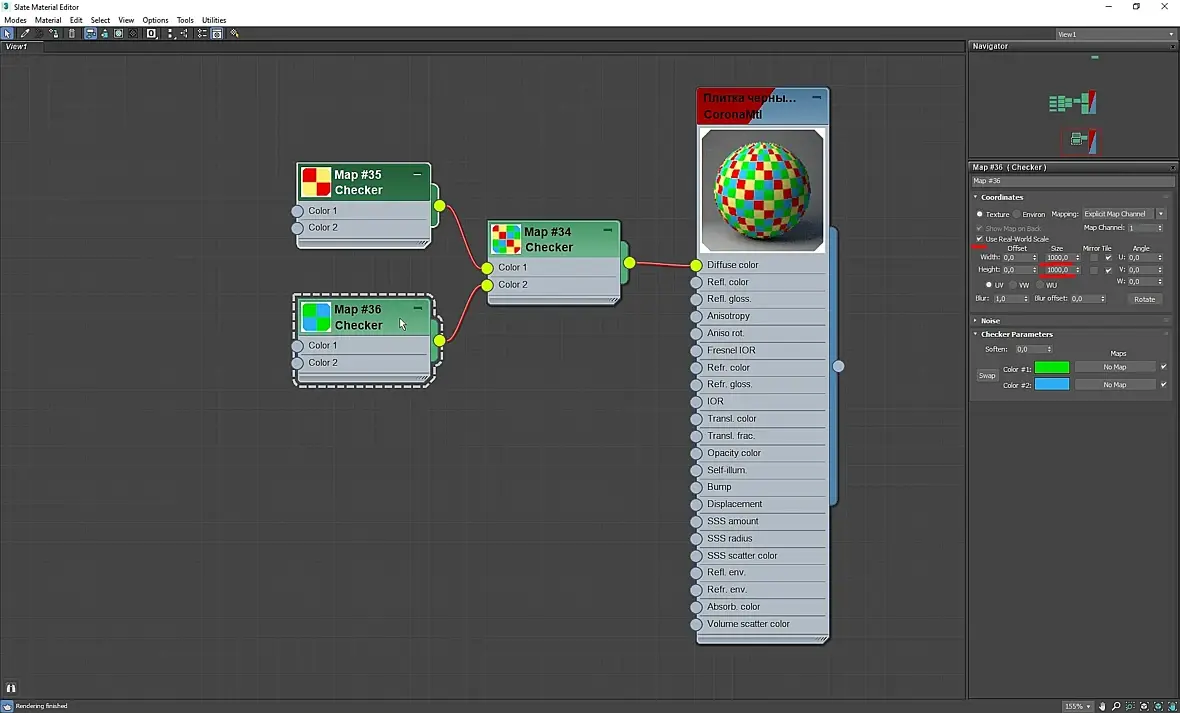
Task: Open the Options menu
Action: click(x=155, y=20)
